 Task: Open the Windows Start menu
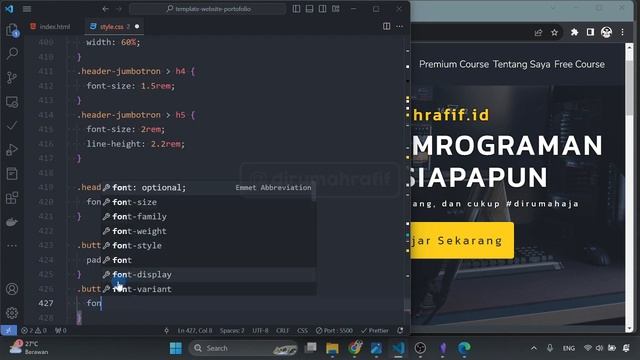pos(176,348)
